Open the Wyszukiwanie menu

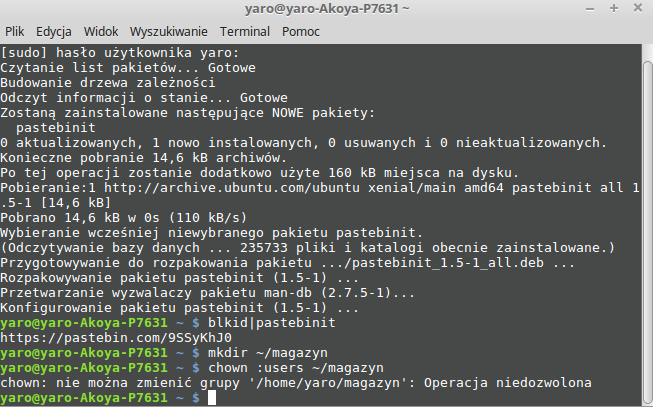pyautogui.click(x=169, y=32)
